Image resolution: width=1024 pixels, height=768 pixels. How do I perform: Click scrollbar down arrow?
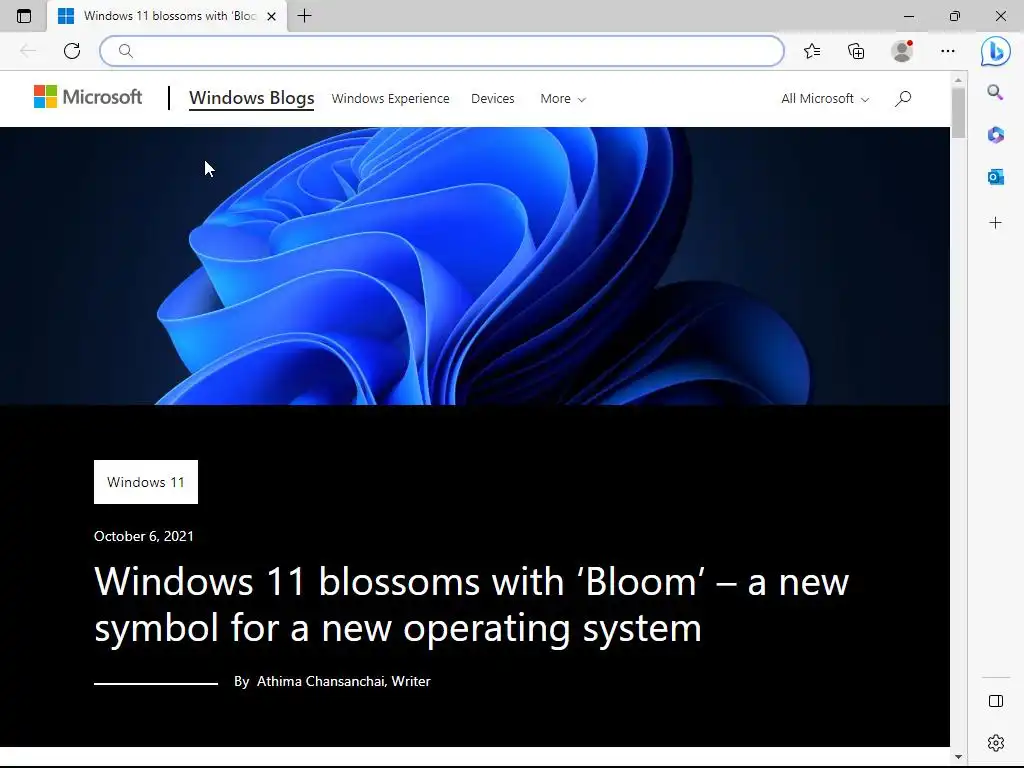958,757
